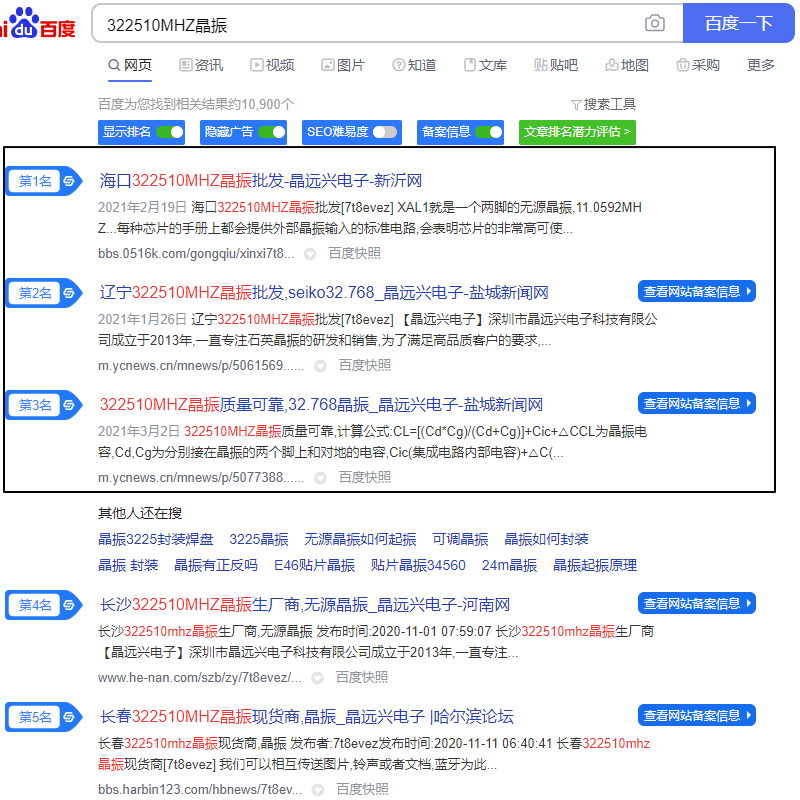Screen dimensions: 800x800
Task: Enable the SEO难易度 switch
Action: pyautogui.click(x=385, y=132)
